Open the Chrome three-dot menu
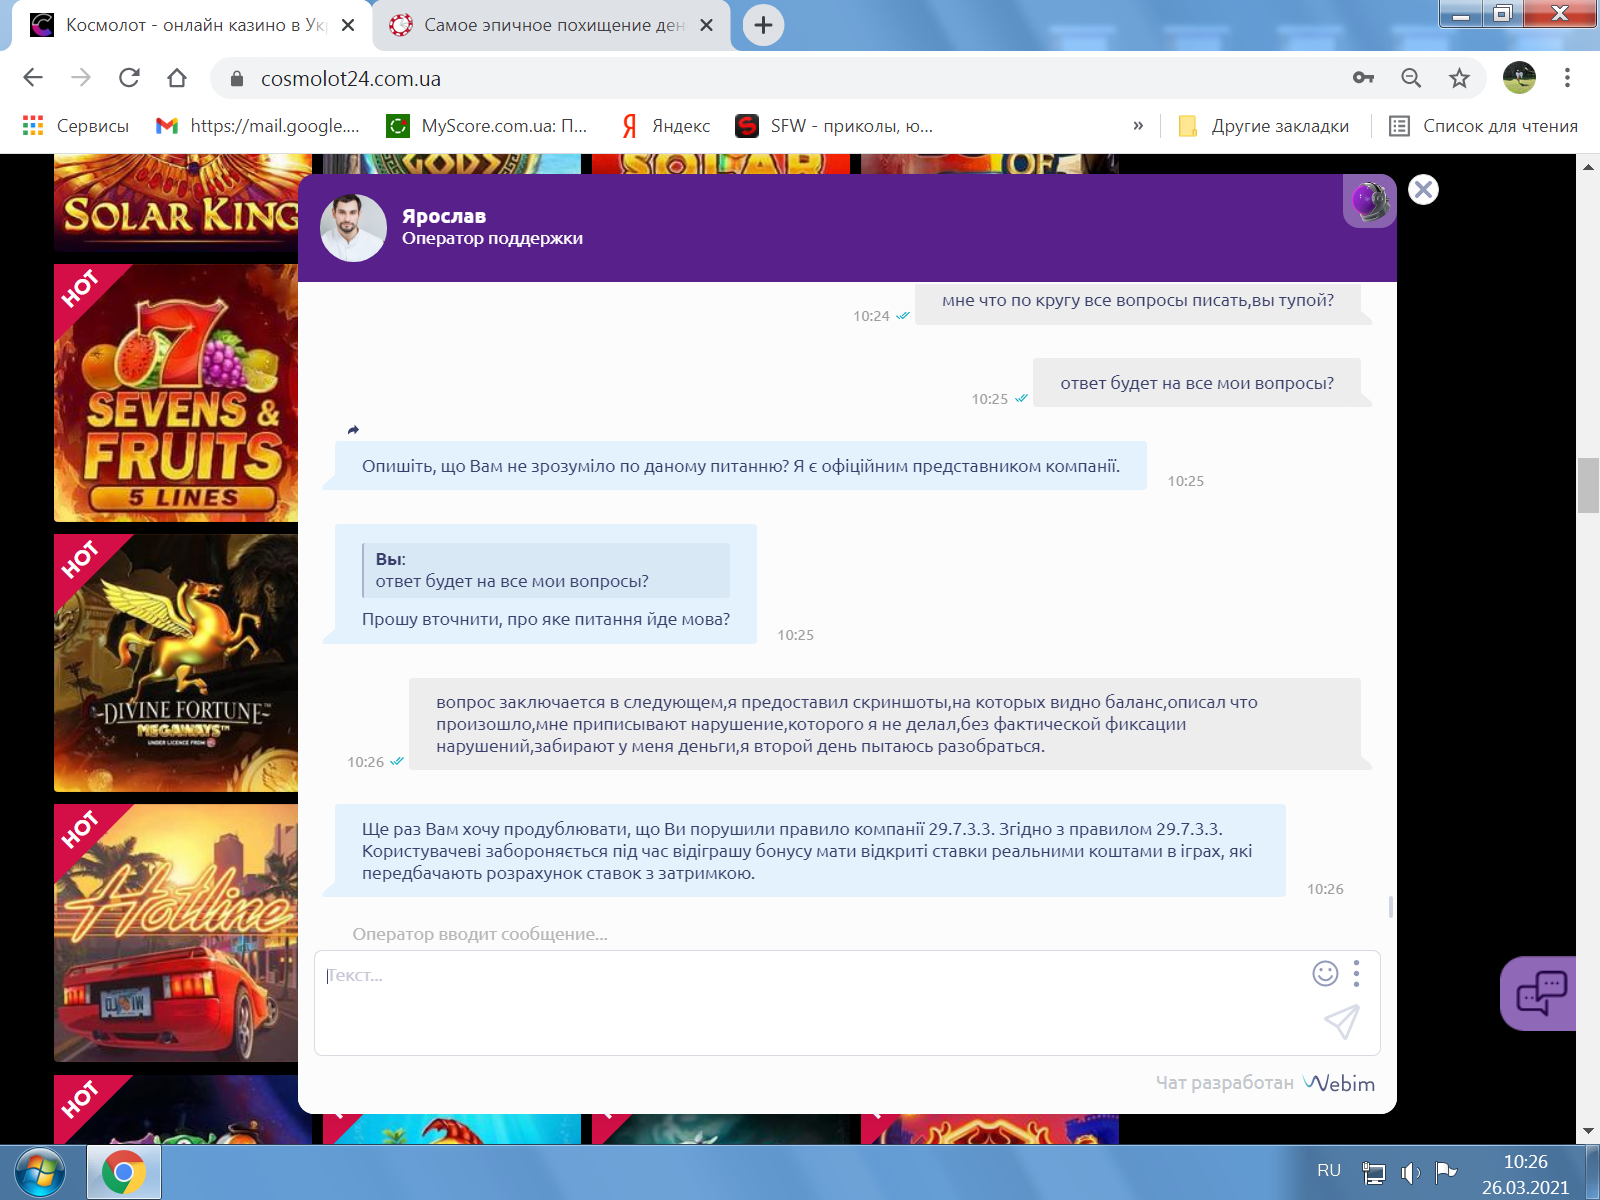1600x1200 pixels. click(1567, 78)
